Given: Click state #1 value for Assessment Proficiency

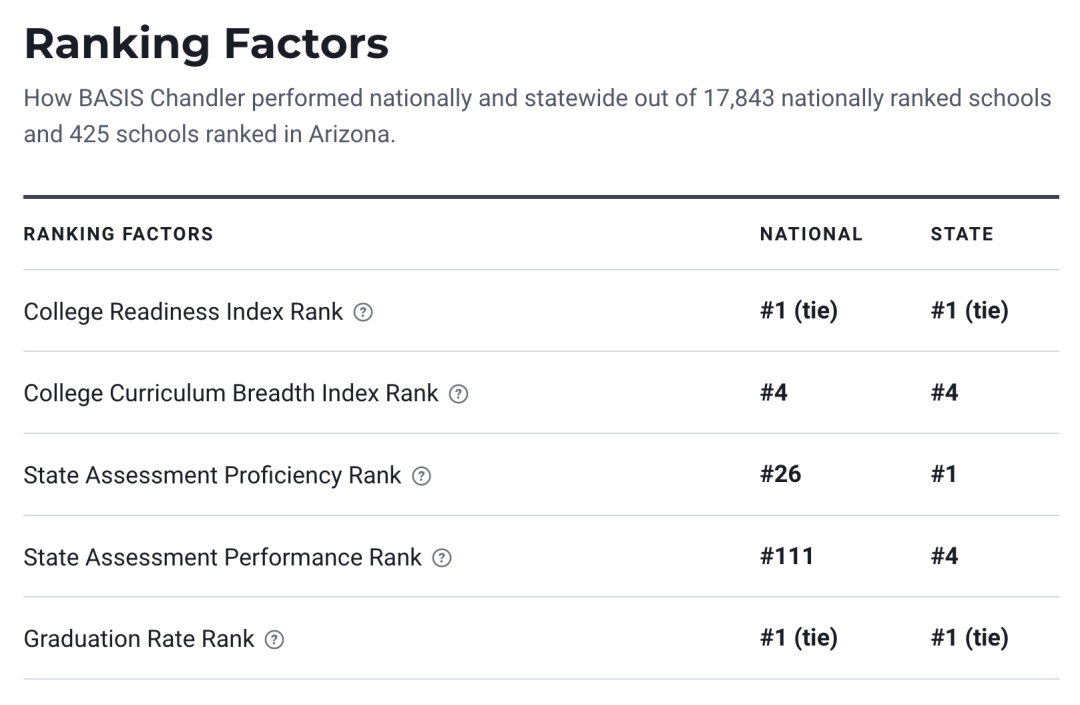Looking at the screenshot, I should tap(944, 474).
